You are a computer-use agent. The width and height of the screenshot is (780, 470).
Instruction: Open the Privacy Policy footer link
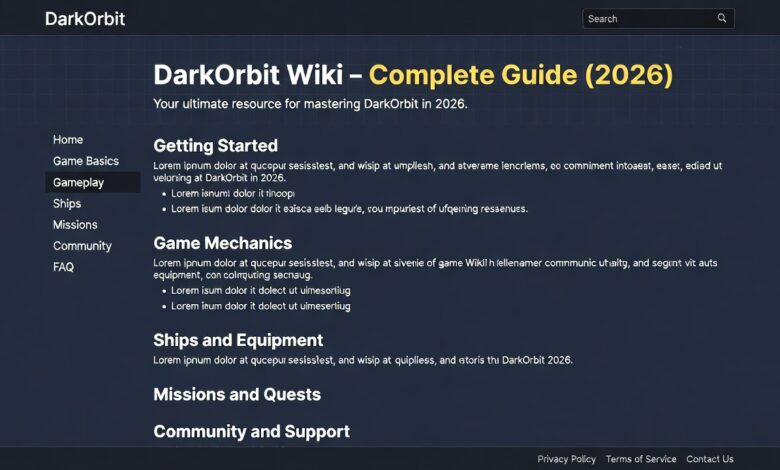pyautogui.click(x=566, y=459)
